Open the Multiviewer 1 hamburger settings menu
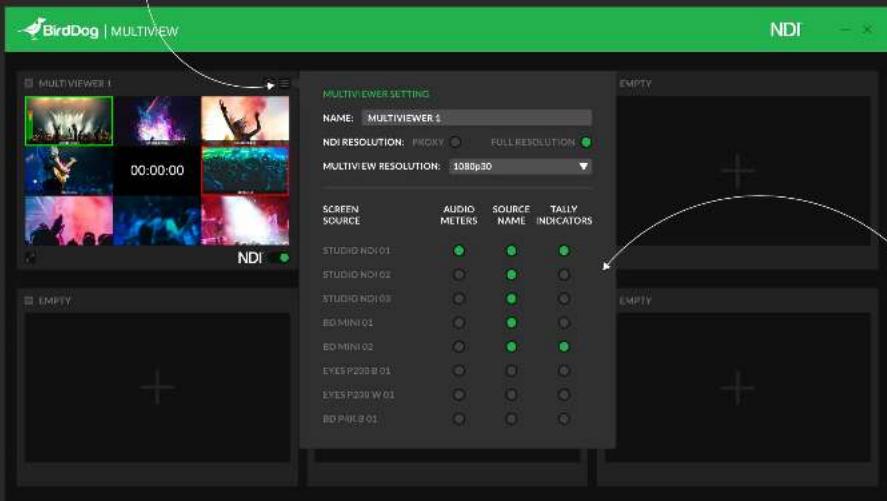Viewport: 887px width, 501px height. pos(284,84)
